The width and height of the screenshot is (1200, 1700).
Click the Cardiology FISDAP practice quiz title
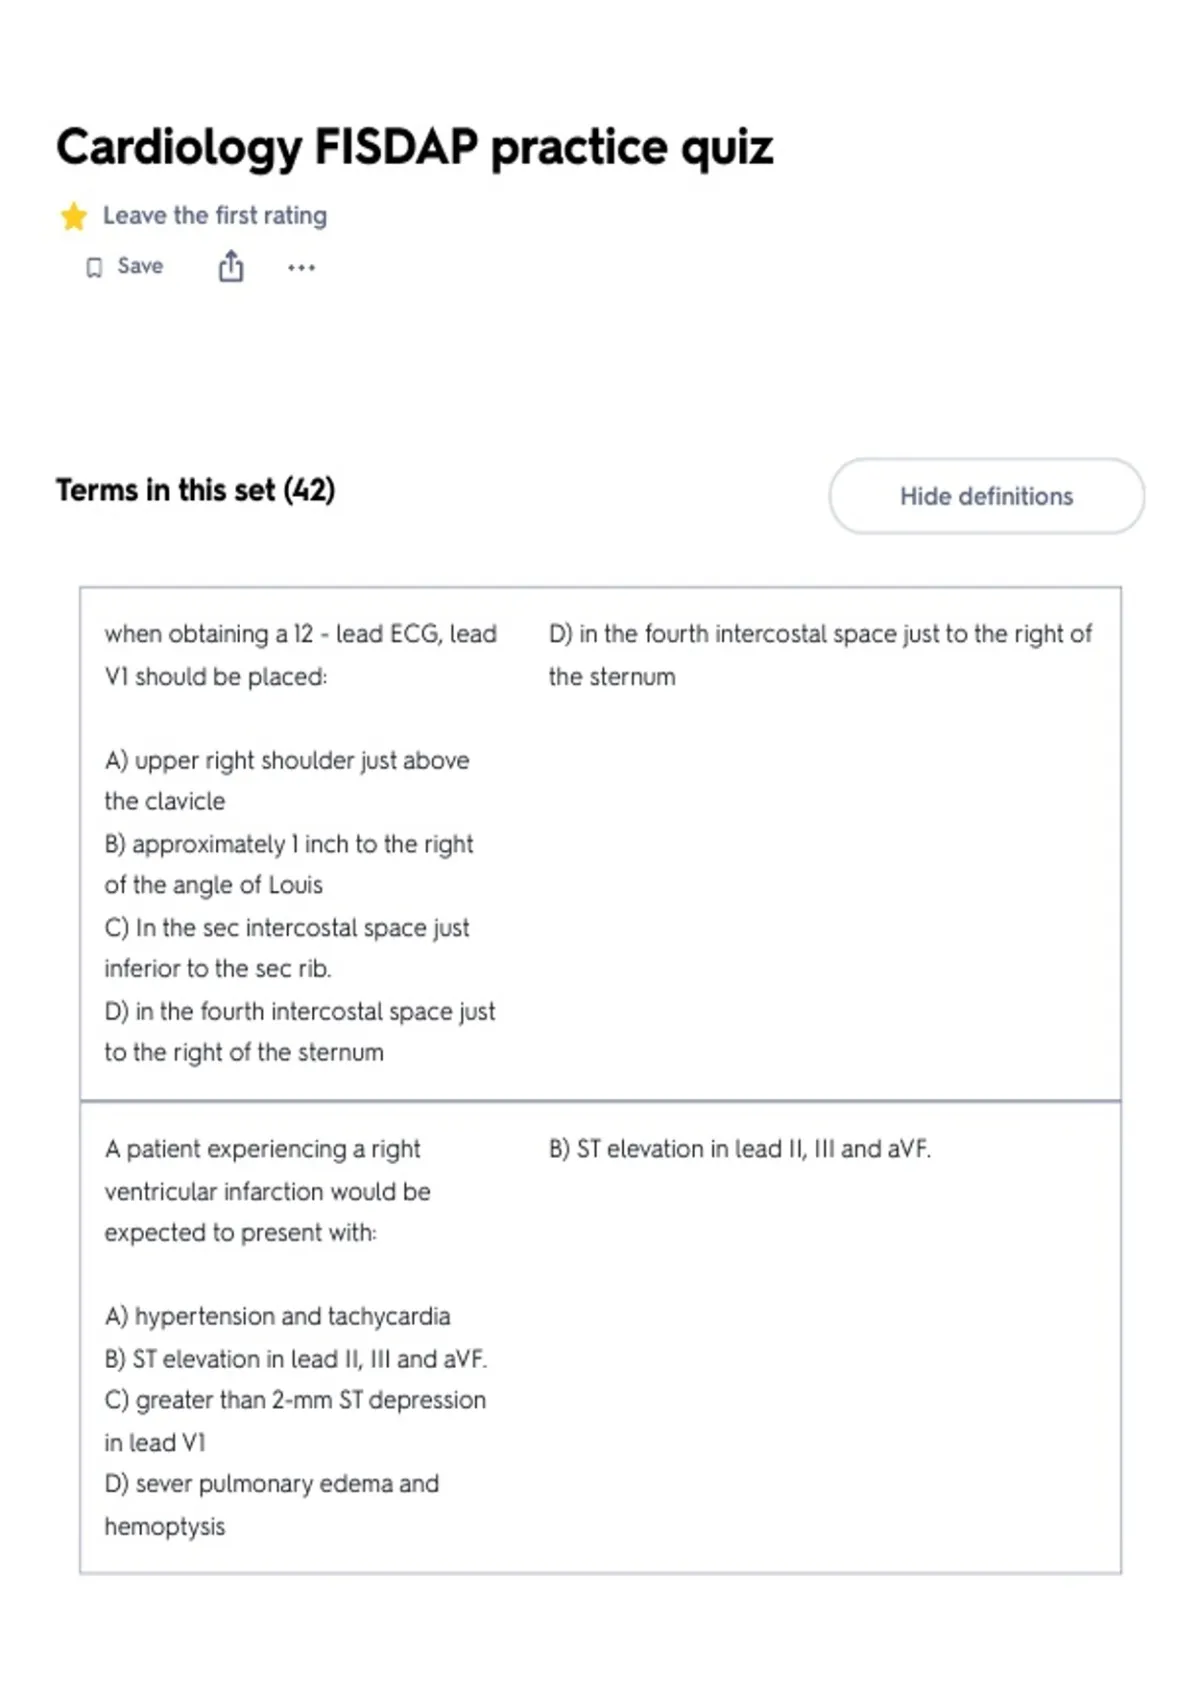point(414,147)
